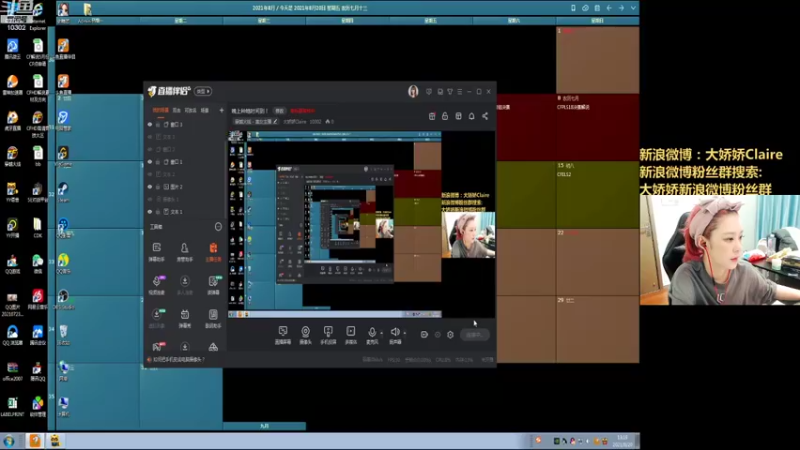Go to the previous month in calendar

[x=609, y=8]
